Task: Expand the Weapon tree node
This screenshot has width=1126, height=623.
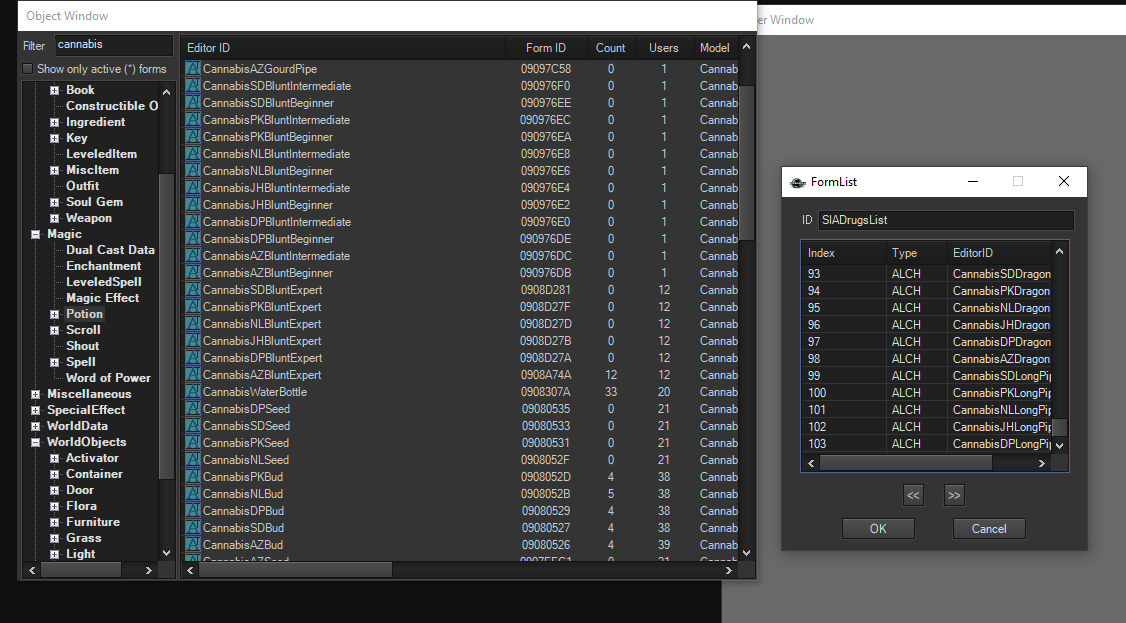Action: (54, 218)
